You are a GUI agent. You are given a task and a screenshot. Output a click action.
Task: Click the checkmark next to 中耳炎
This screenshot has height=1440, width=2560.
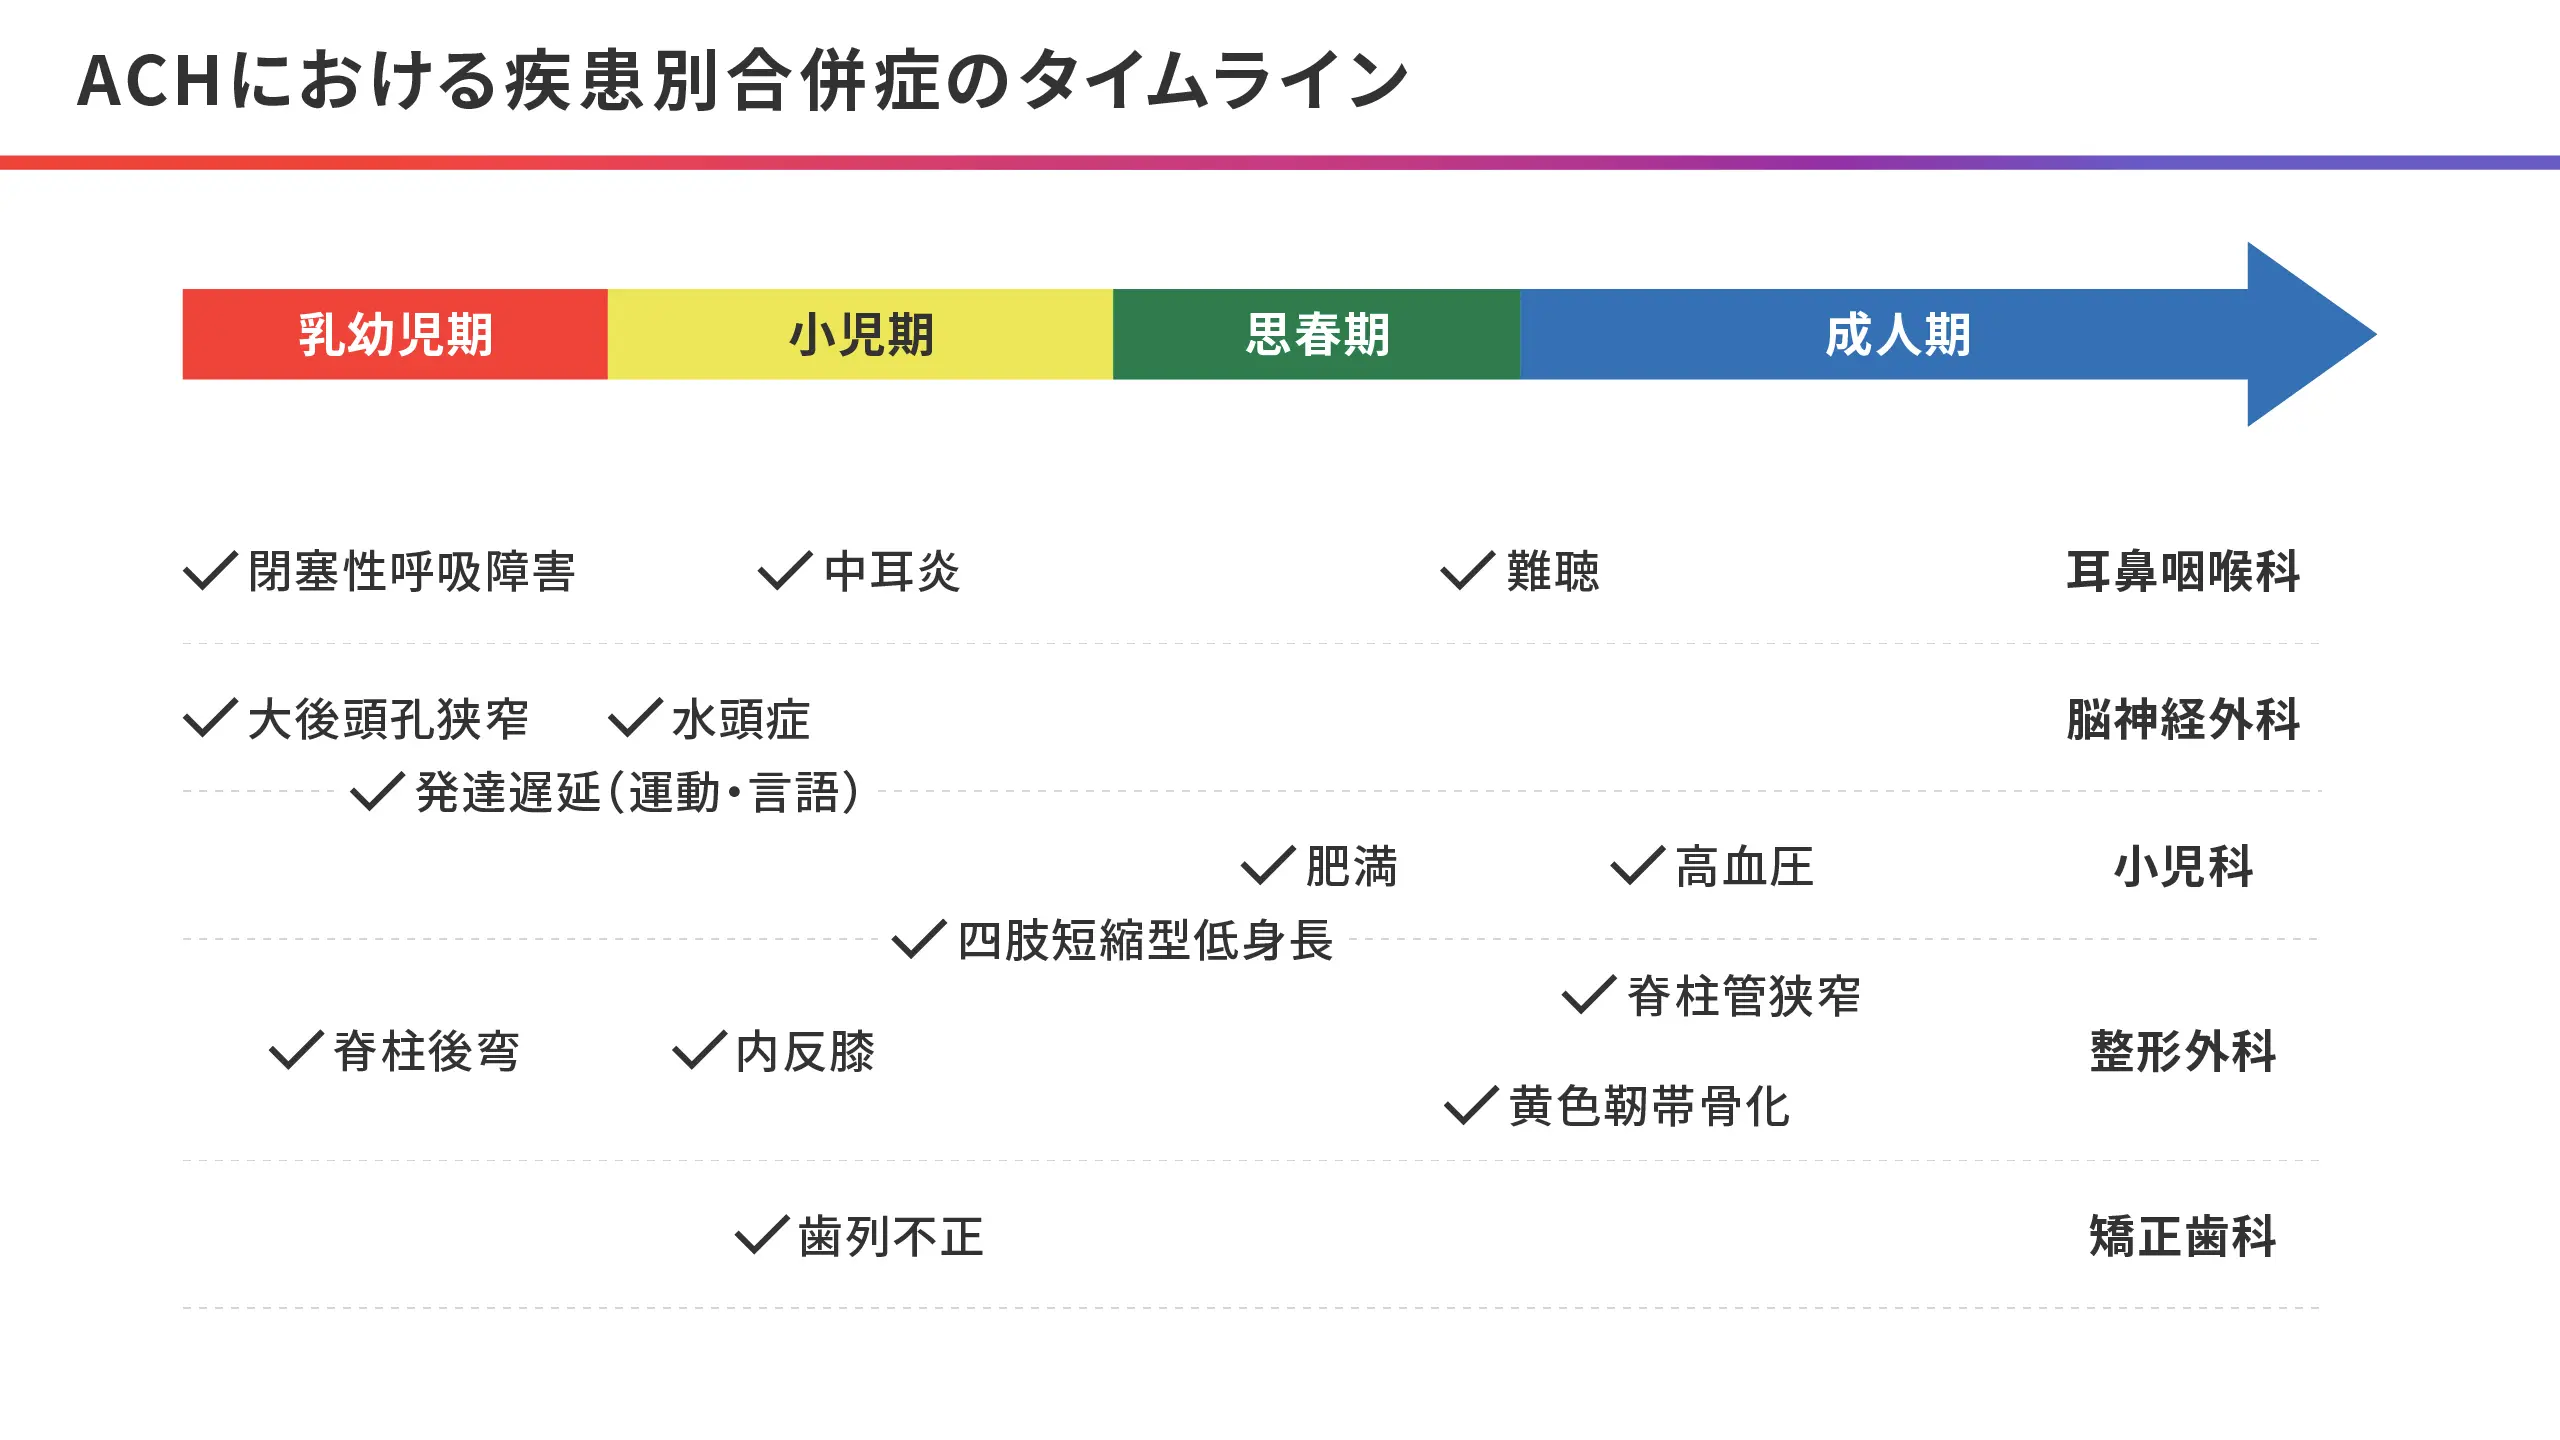(x=785, y=571)
